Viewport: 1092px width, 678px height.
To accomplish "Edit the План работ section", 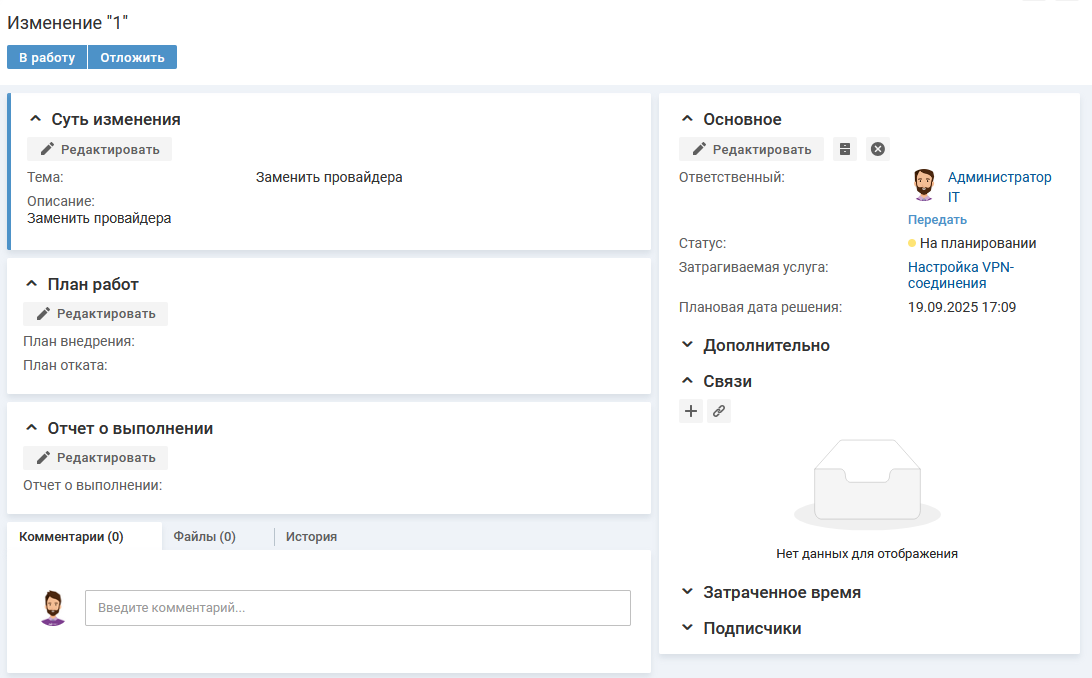I will click(95, 313).
